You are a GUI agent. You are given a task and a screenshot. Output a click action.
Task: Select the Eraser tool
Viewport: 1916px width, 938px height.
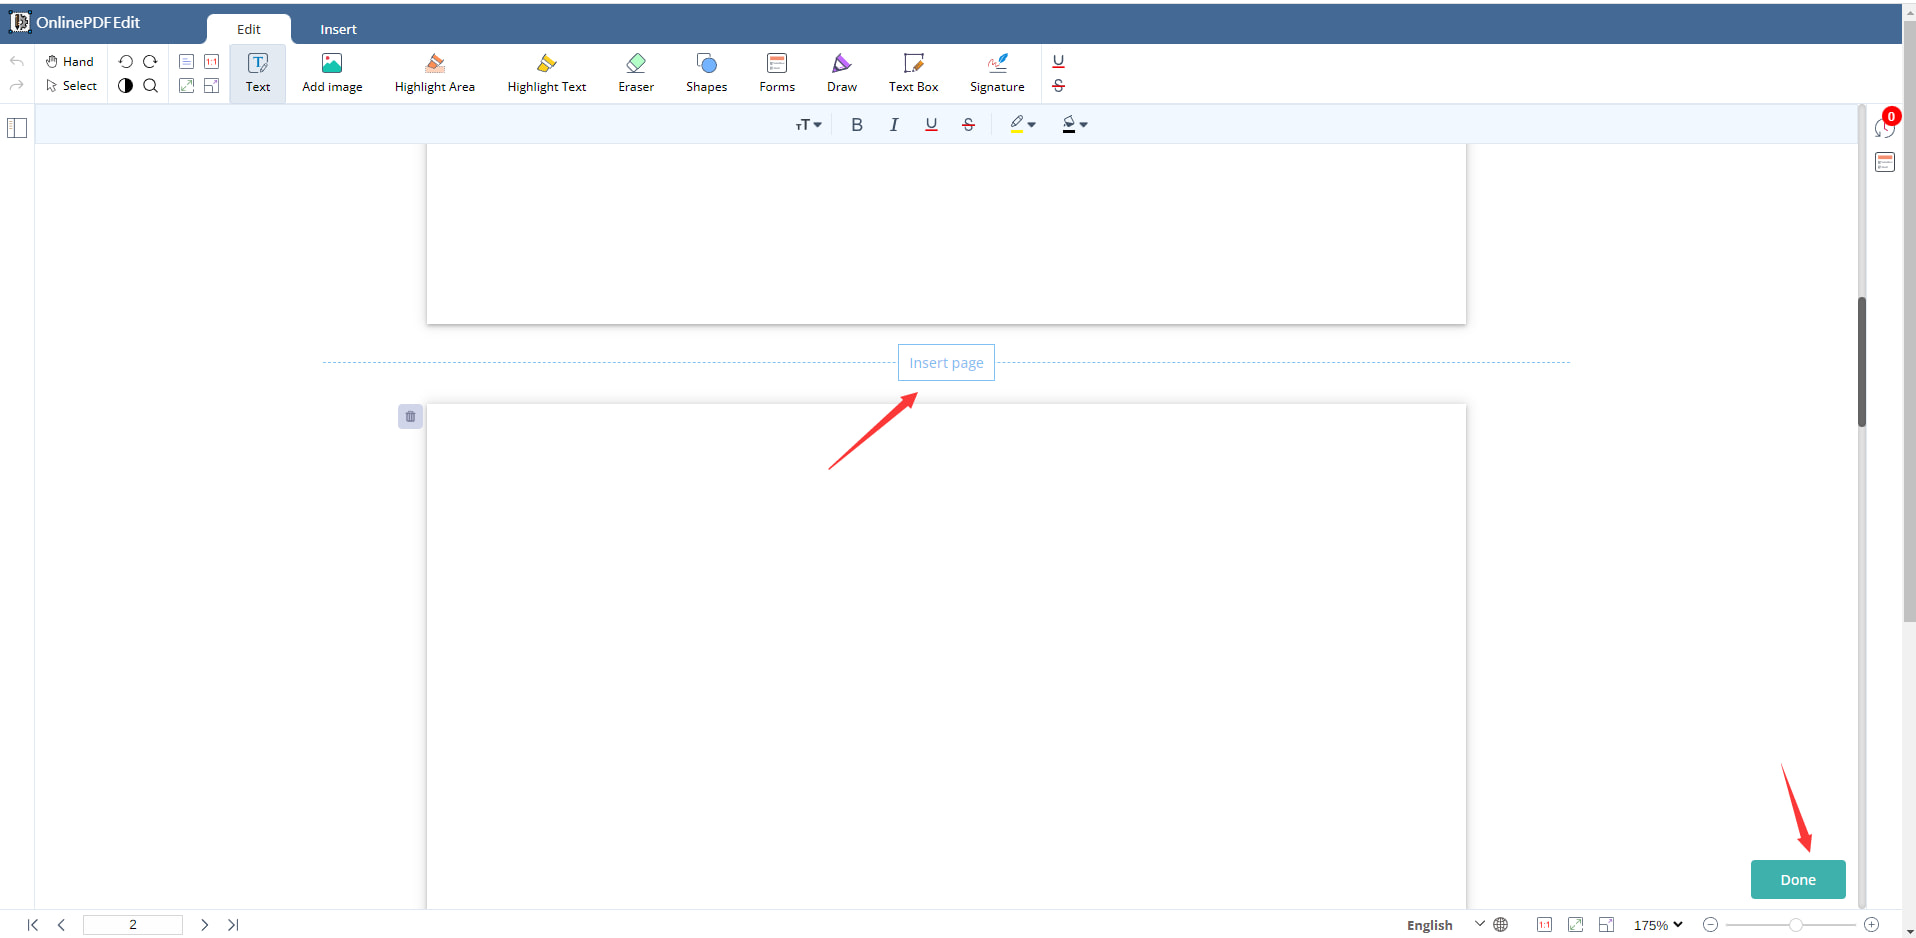(636, 73)
